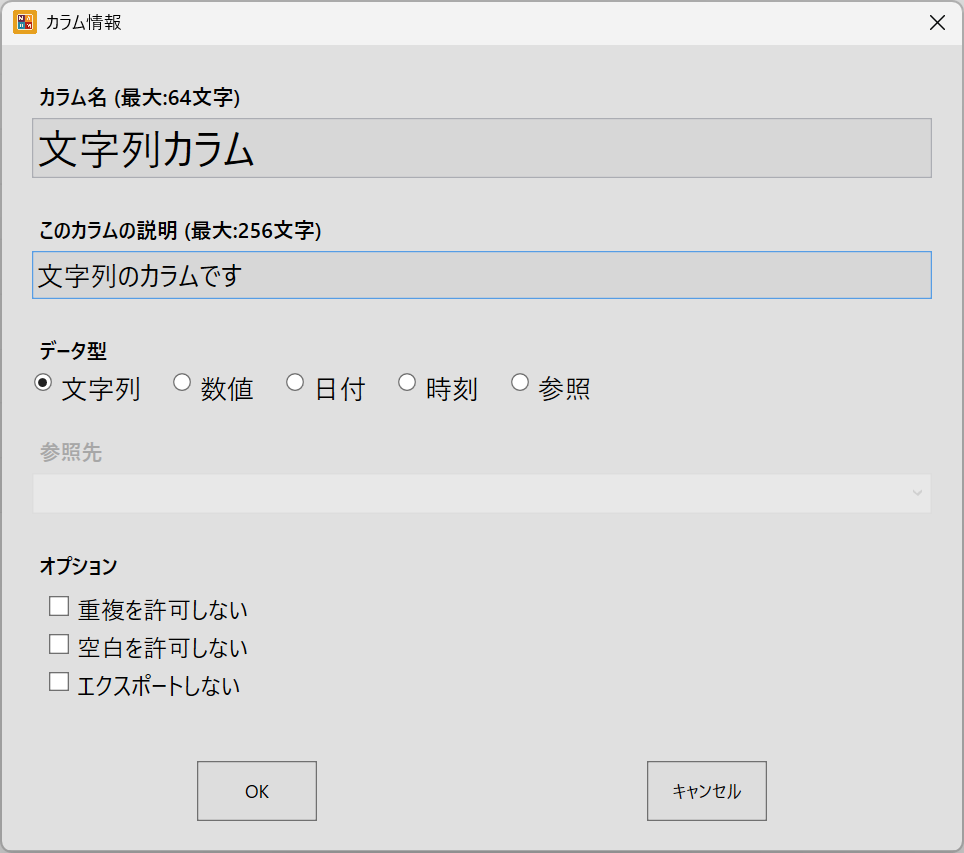Check the エクスポートしない box
The height and width of the screenshot is (853, 964).
click(x=59, y=682)
